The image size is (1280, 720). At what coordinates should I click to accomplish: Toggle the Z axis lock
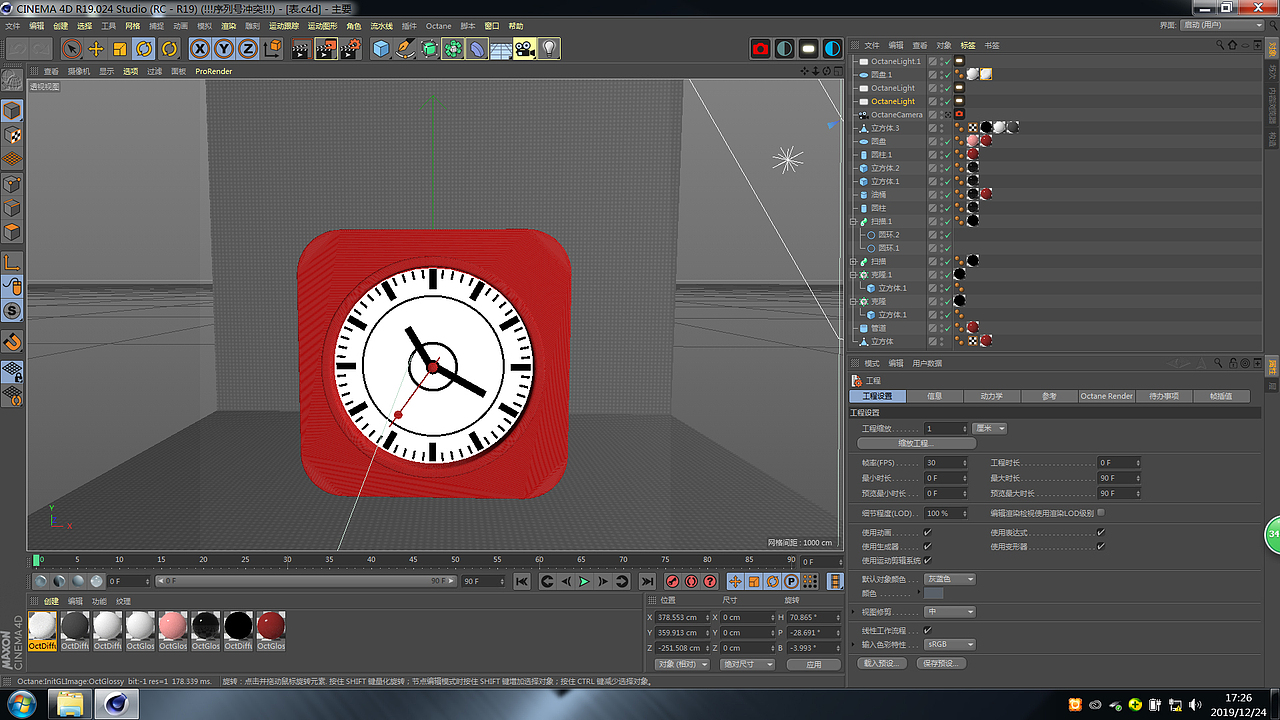coord(248,48)
